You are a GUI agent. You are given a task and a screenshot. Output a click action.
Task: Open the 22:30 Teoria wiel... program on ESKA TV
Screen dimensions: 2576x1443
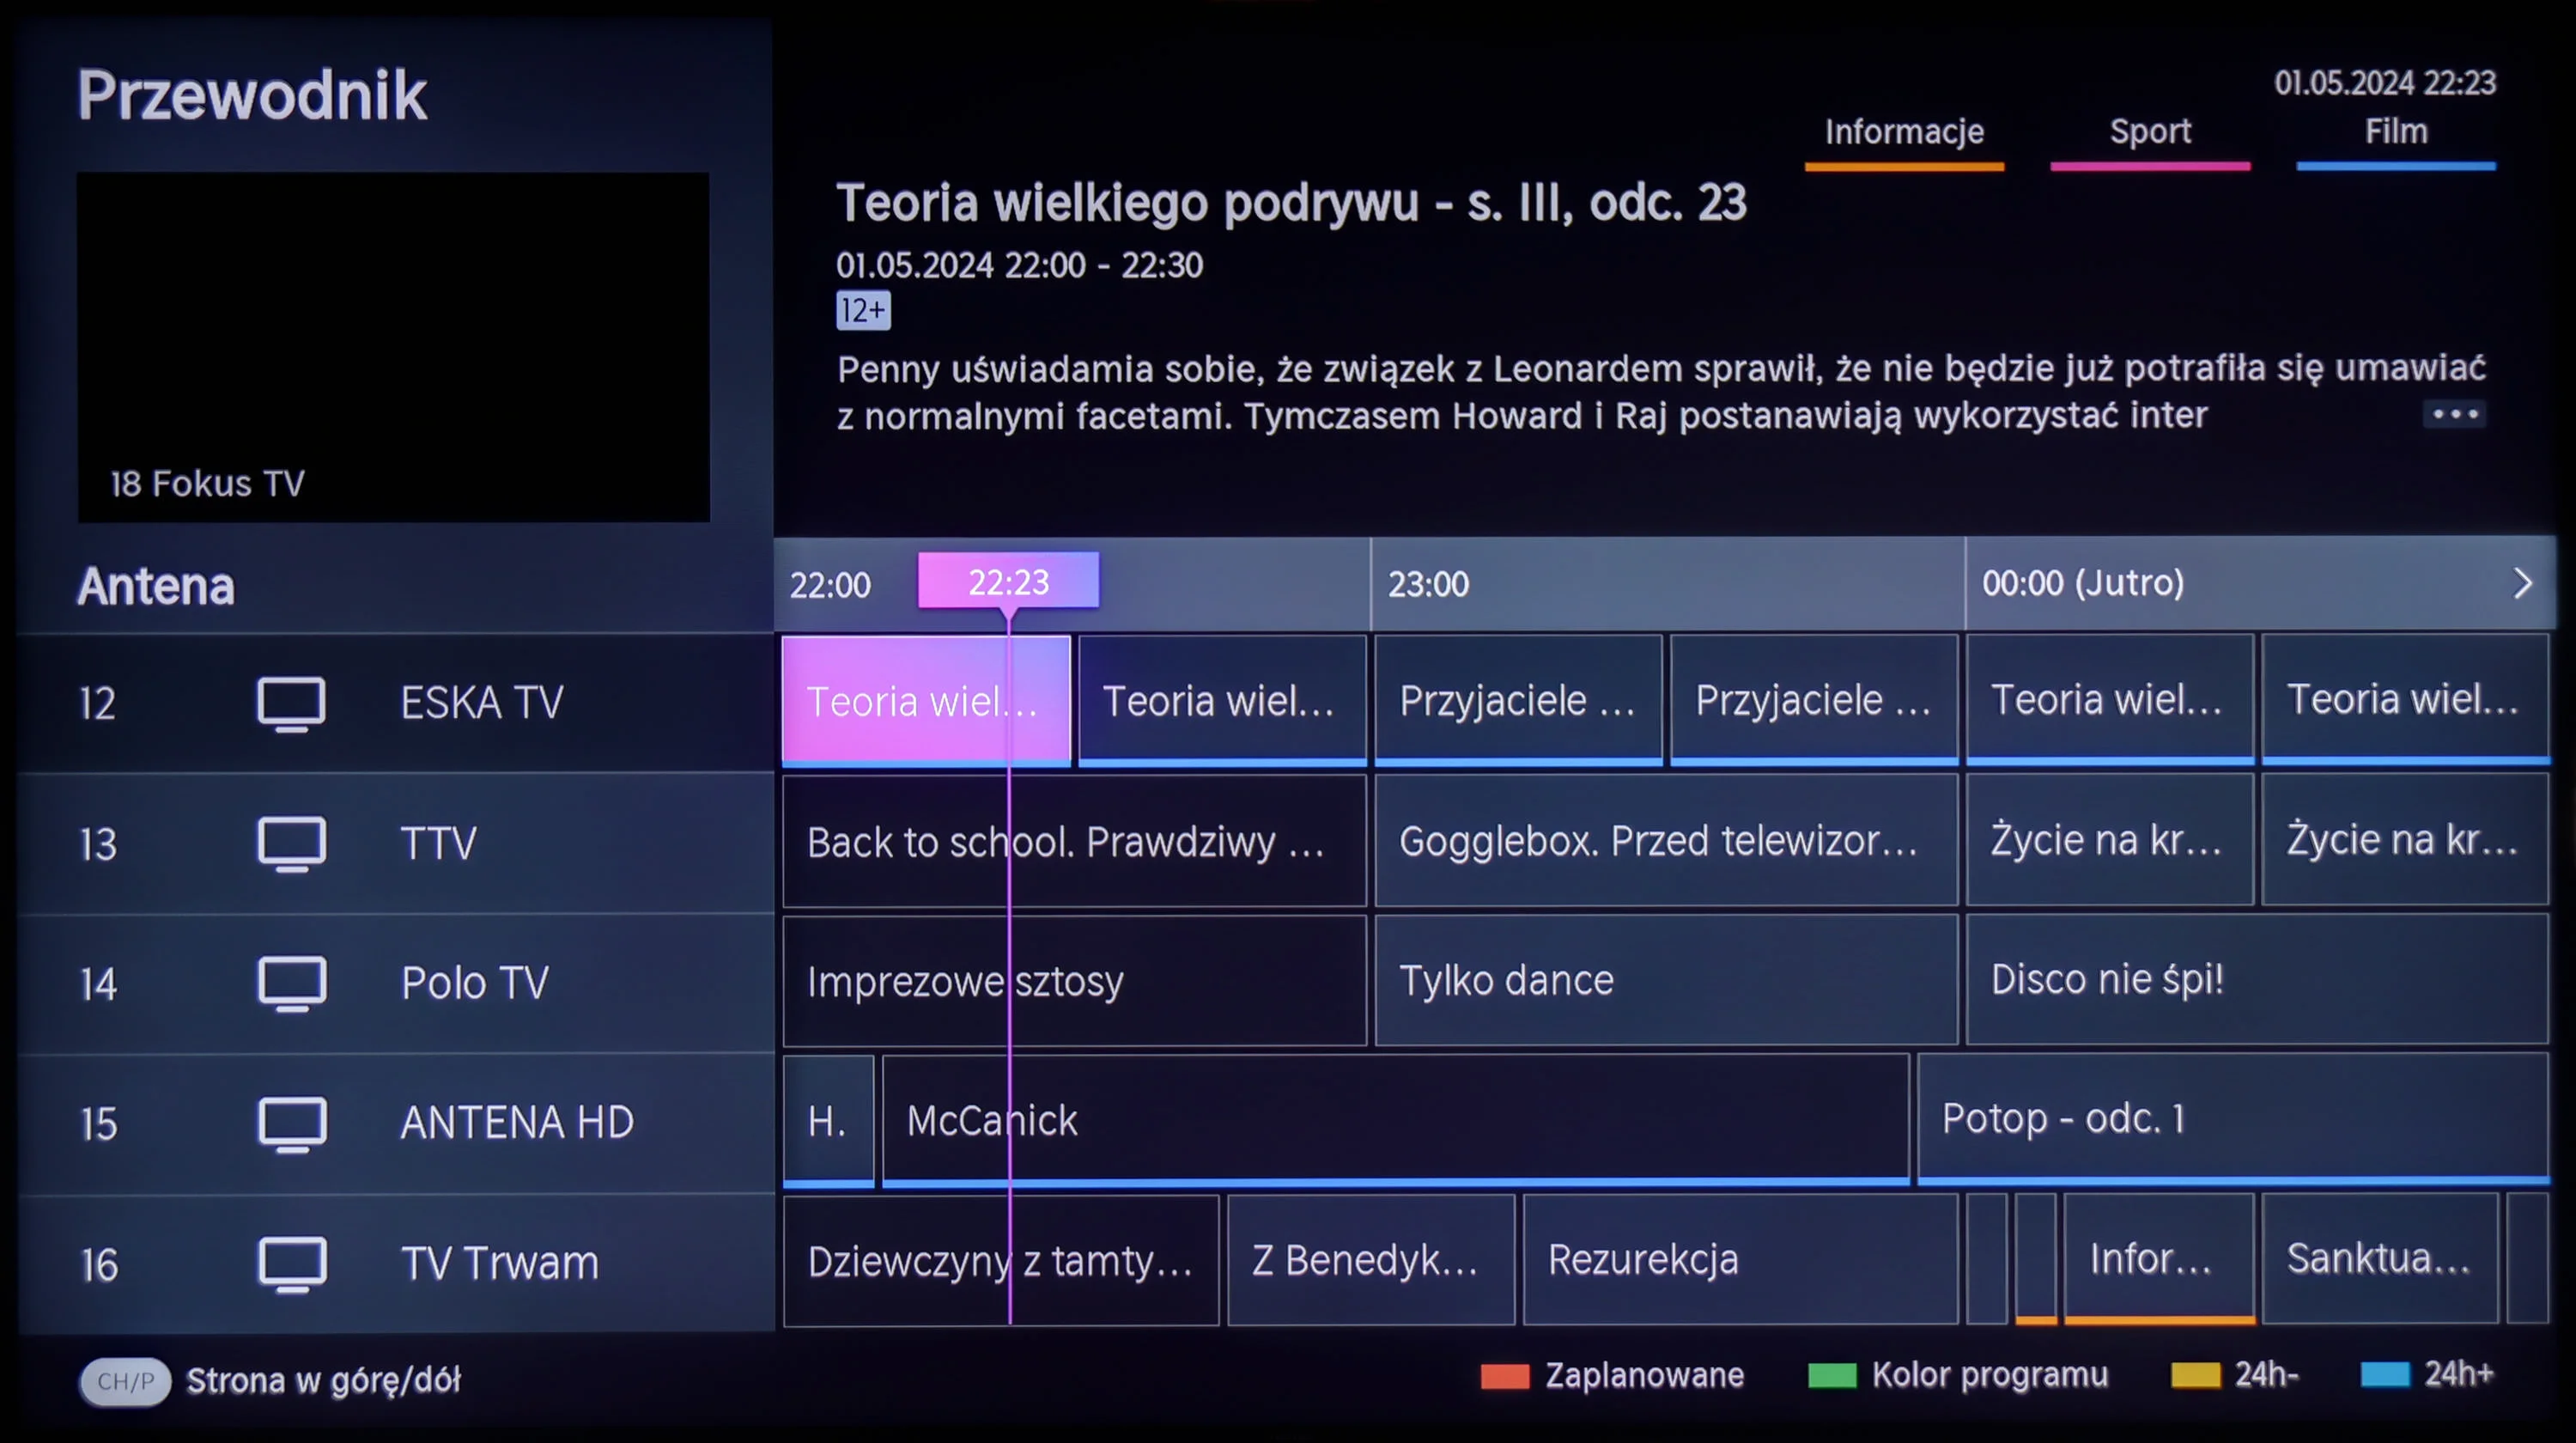(1222, 701)
